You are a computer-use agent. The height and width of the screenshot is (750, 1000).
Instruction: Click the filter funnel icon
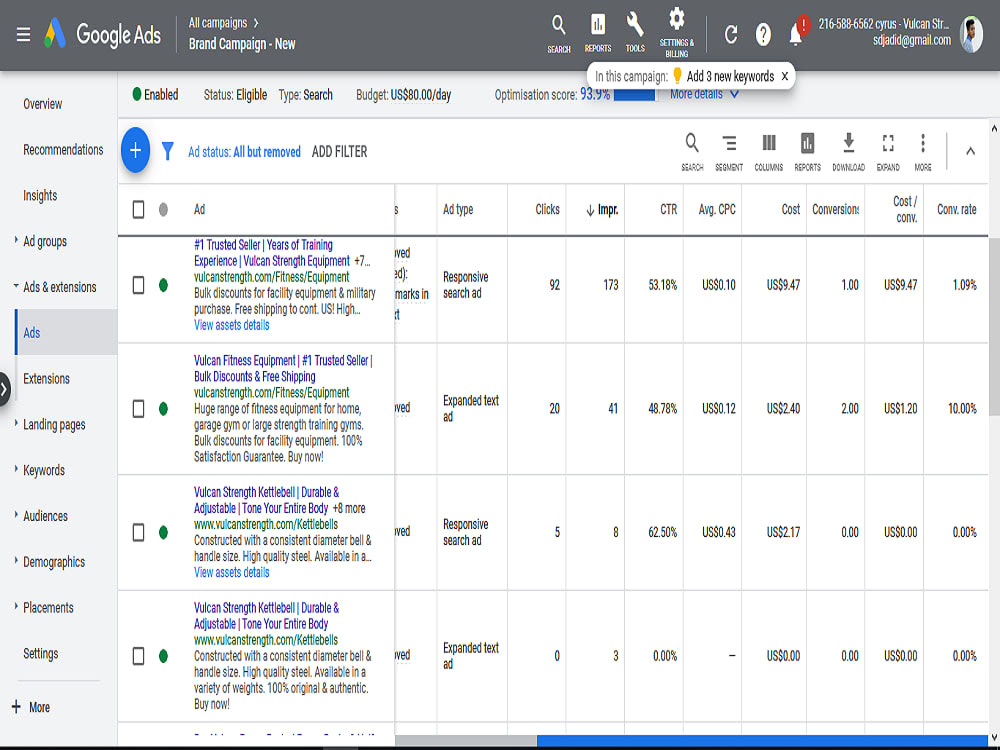tap(168, 151)
